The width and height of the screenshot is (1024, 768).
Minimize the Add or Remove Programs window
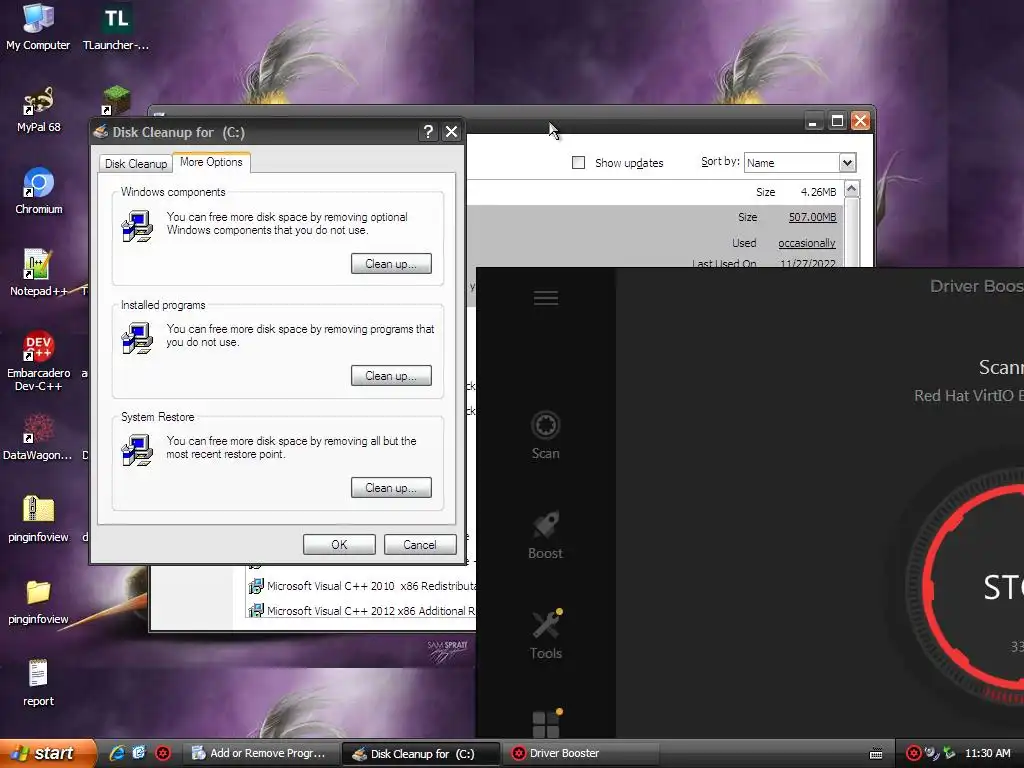[x=813, y=121]
